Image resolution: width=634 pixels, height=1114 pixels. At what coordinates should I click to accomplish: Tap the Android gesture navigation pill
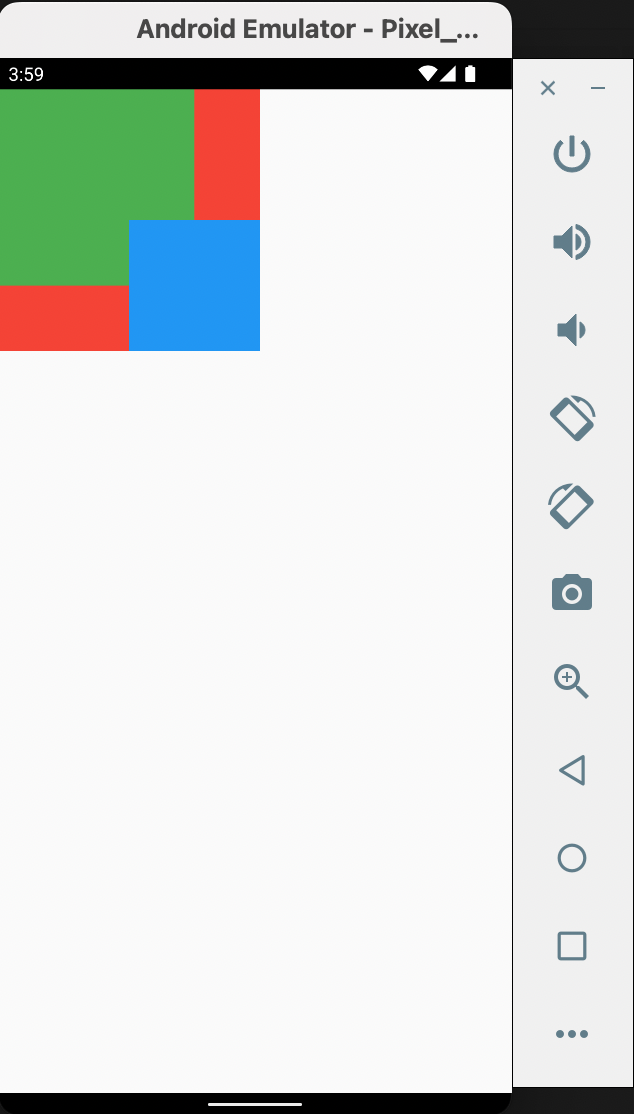coord(255,1104)
